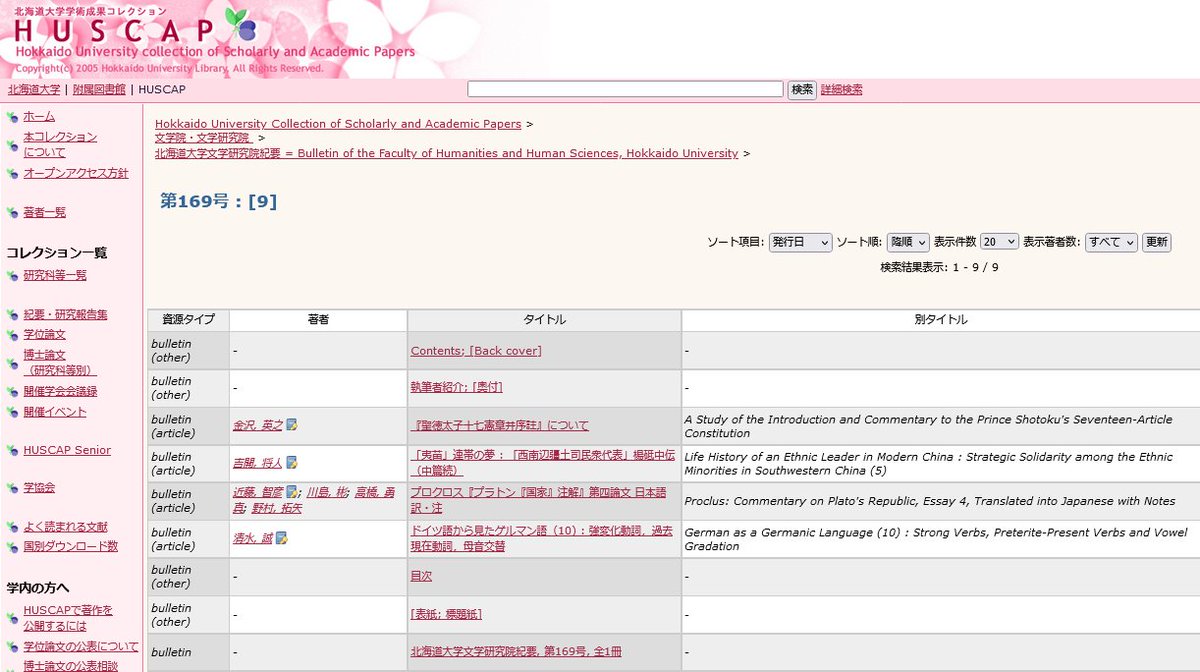The height and width of the screenshot is (672, 1200).
Task: Follow the 文学院・文学研究院 breadcrumb link
Action: (x=204, y=138)
